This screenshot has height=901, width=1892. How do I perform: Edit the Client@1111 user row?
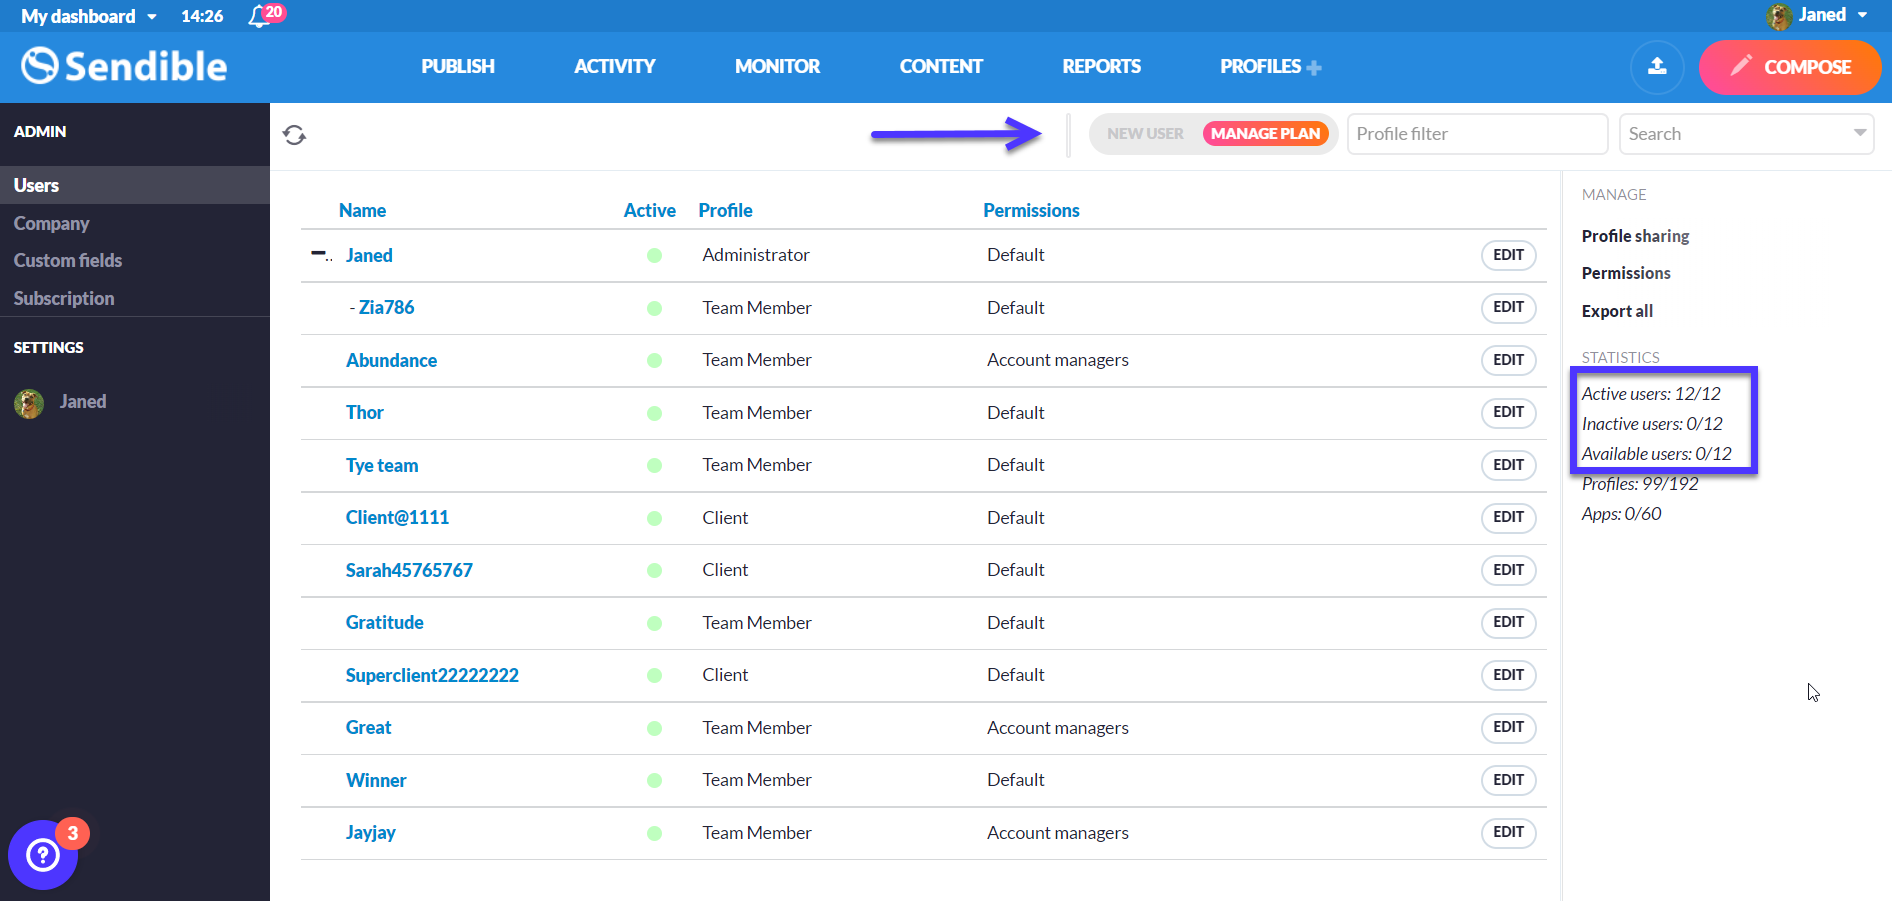pyautogui.click(x=1508, y=517)
